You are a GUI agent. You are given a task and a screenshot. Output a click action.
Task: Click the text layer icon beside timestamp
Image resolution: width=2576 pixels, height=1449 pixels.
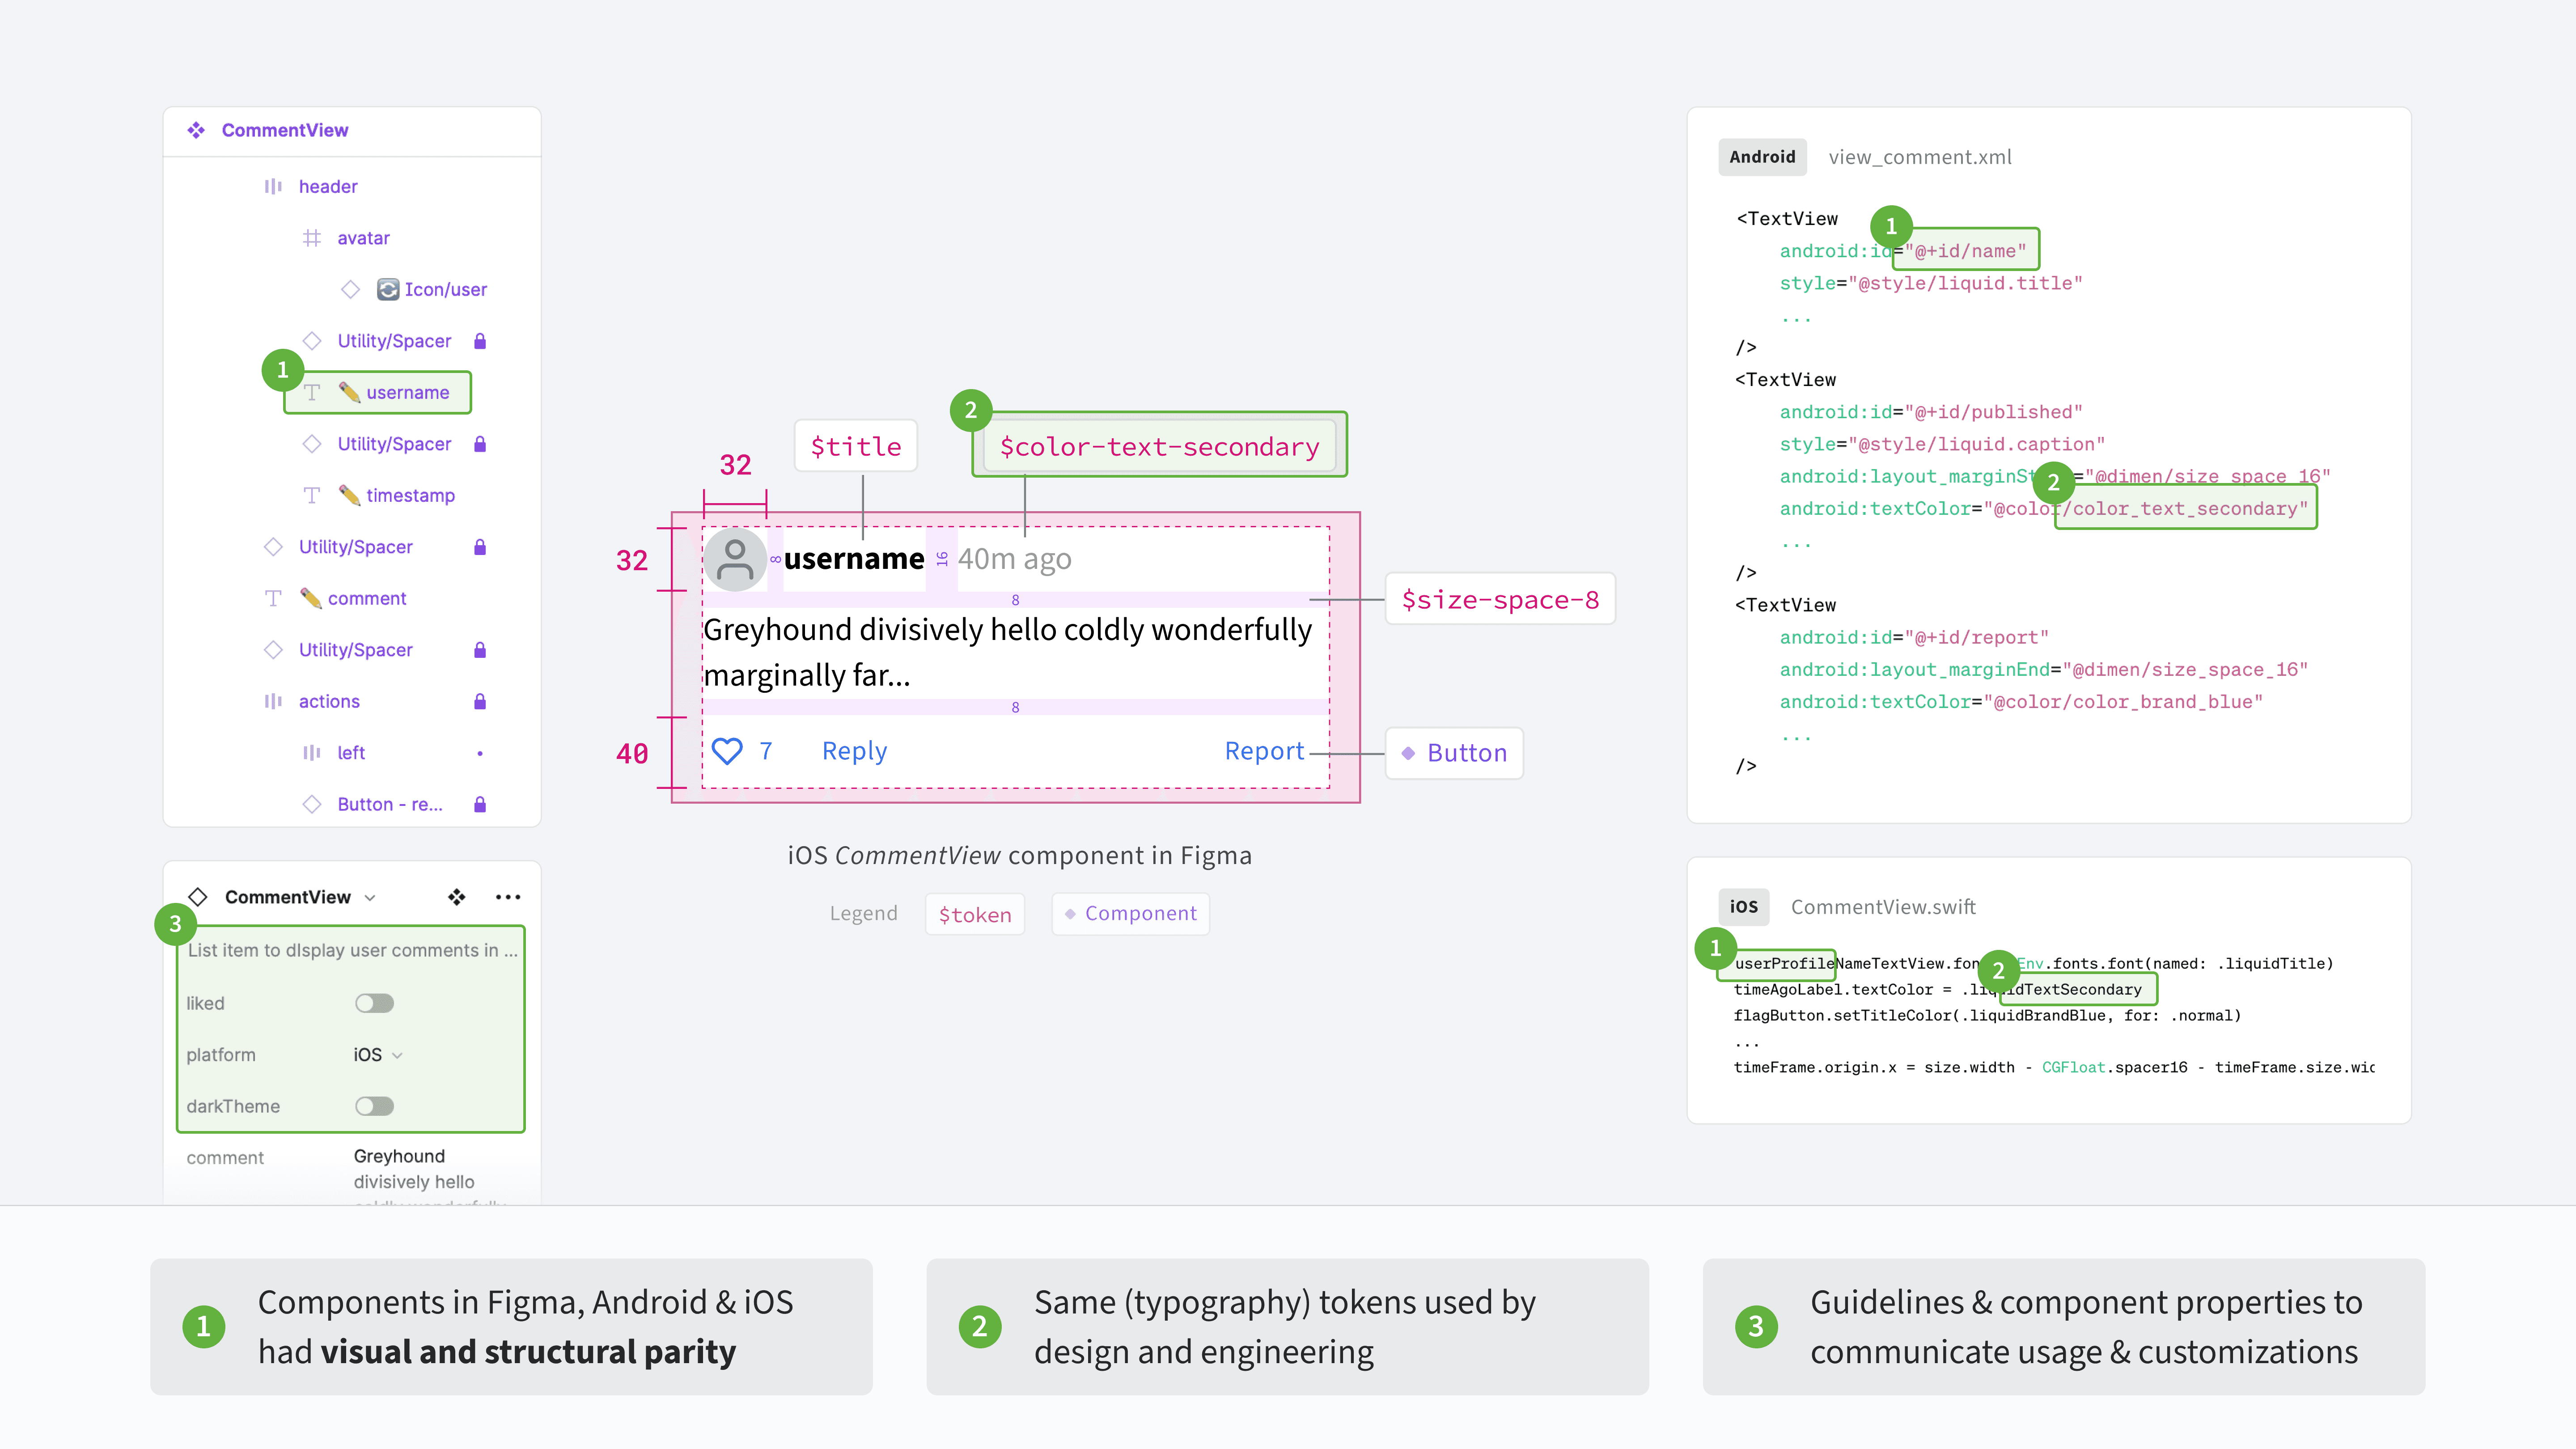pyautogui.click(x=312, y=495)
